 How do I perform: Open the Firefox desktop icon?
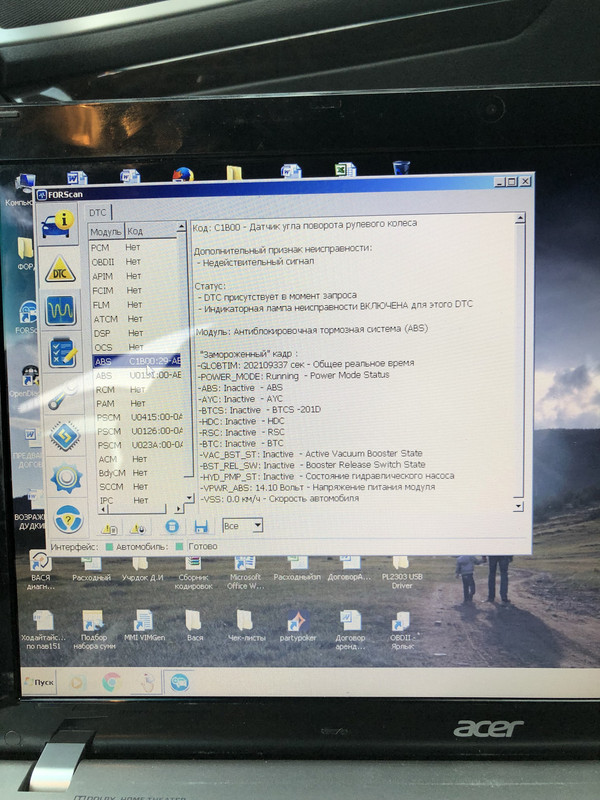[182, 174]
